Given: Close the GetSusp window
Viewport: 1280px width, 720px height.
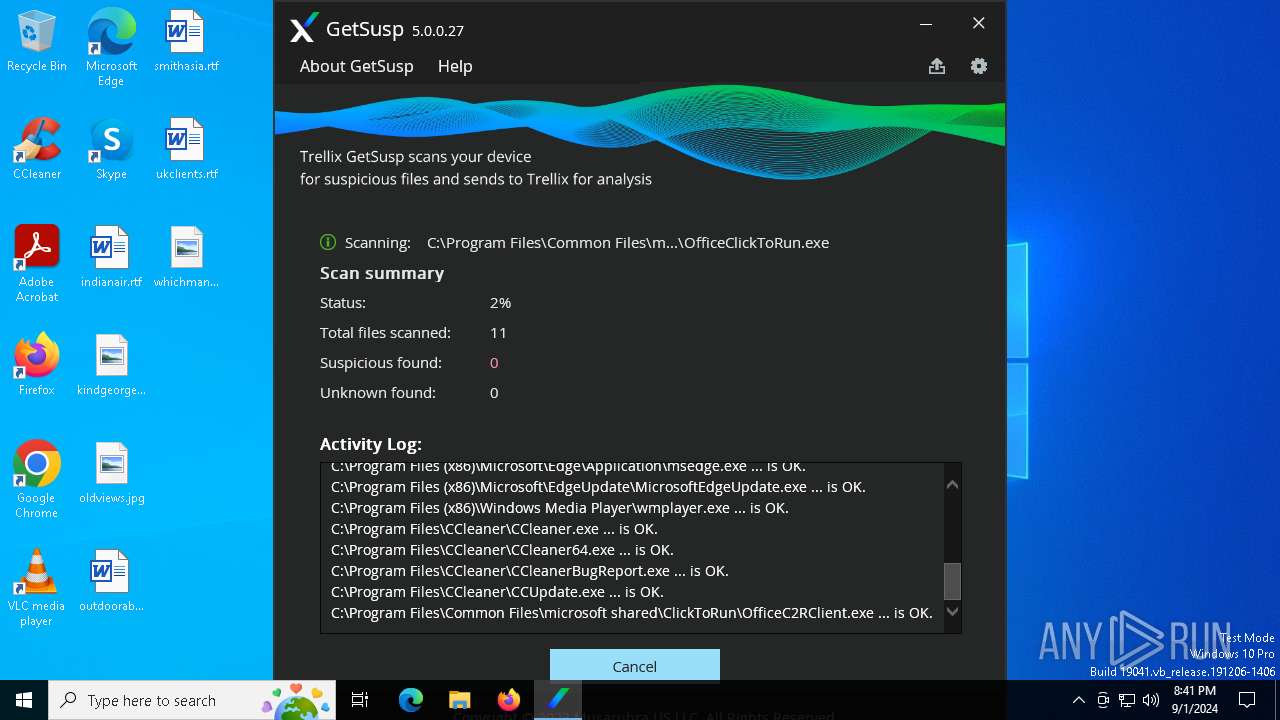Looking at the screenshot, I should [x=979, y=23].
